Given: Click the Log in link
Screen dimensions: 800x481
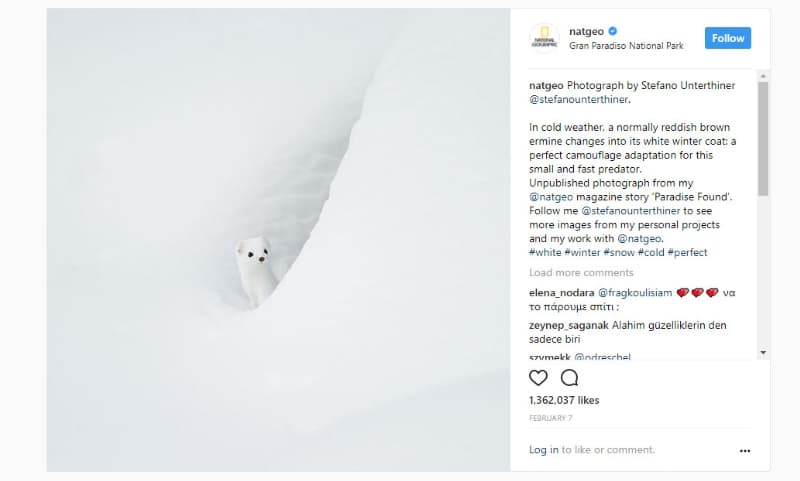Looking at the screenshot, I should (544, 450).
